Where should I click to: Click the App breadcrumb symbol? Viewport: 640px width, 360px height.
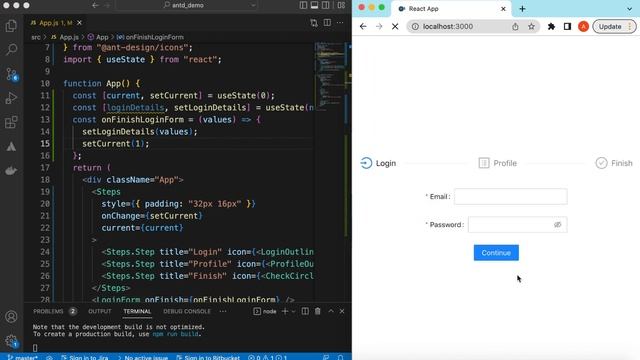pyautogui.click(x=98, y=37)
